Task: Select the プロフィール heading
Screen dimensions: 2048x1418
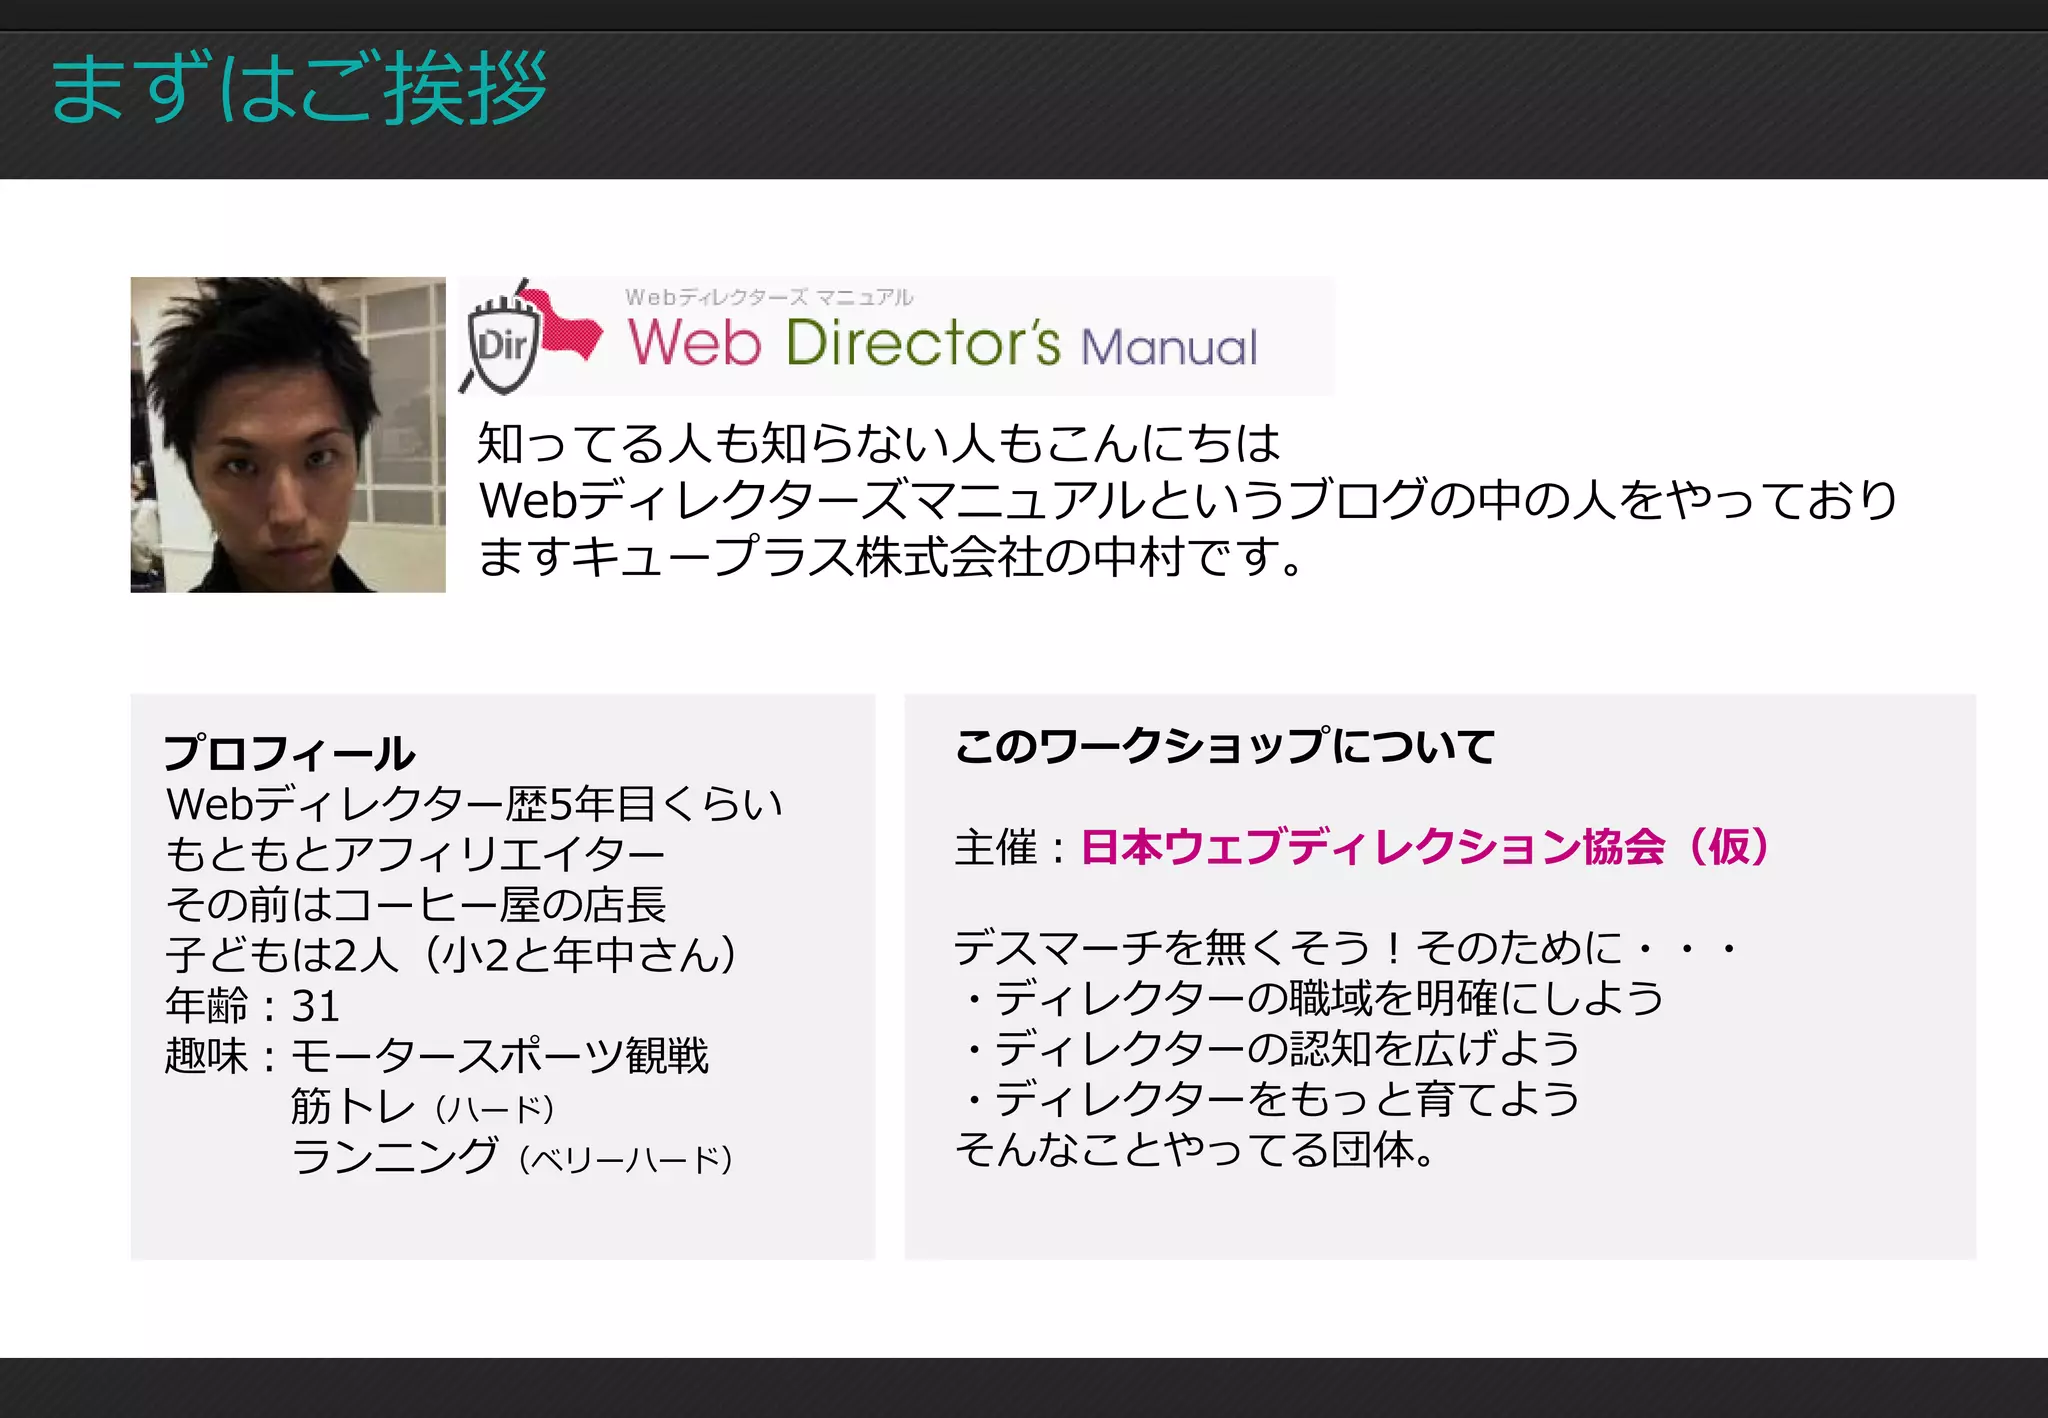Action: click(289, 753)
